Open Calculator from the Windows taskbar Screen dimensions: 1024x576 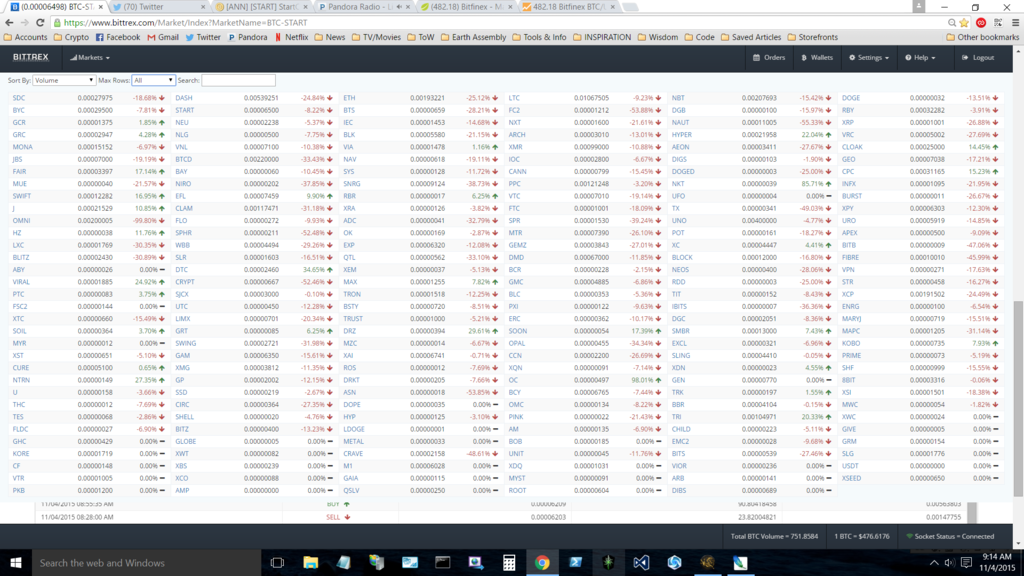[x=509, y=563]
